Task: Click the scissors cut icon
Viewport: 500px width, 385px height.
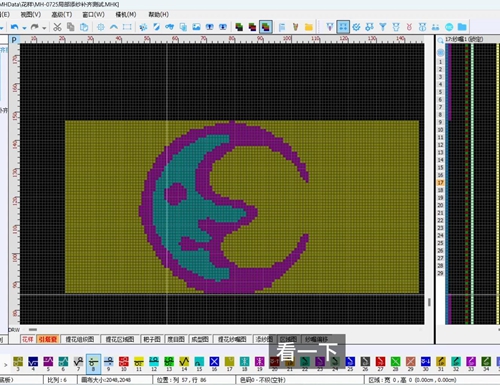Action: (57, 27)
